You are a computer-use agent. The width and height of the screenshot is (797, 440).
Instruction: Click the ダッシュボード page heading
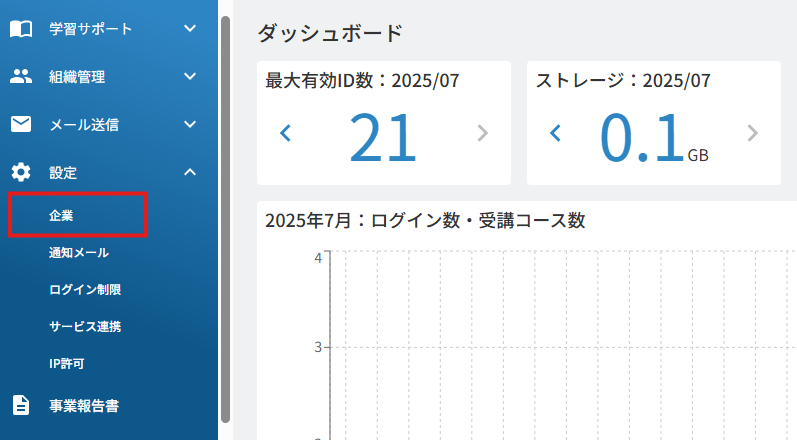(x=330, y=34)
